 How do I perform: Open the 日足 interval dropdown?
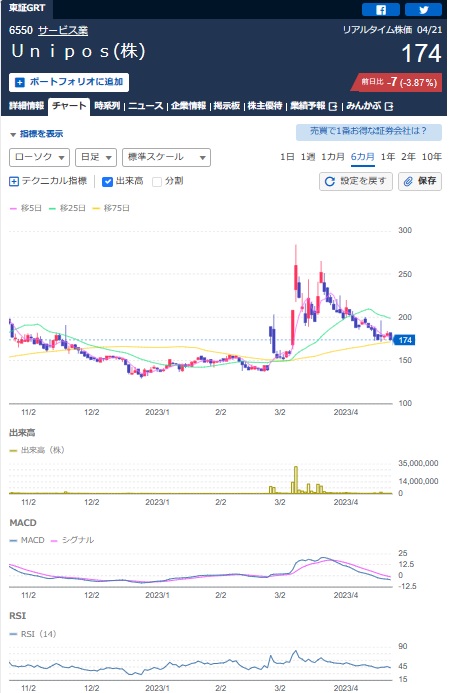(96, 157)
